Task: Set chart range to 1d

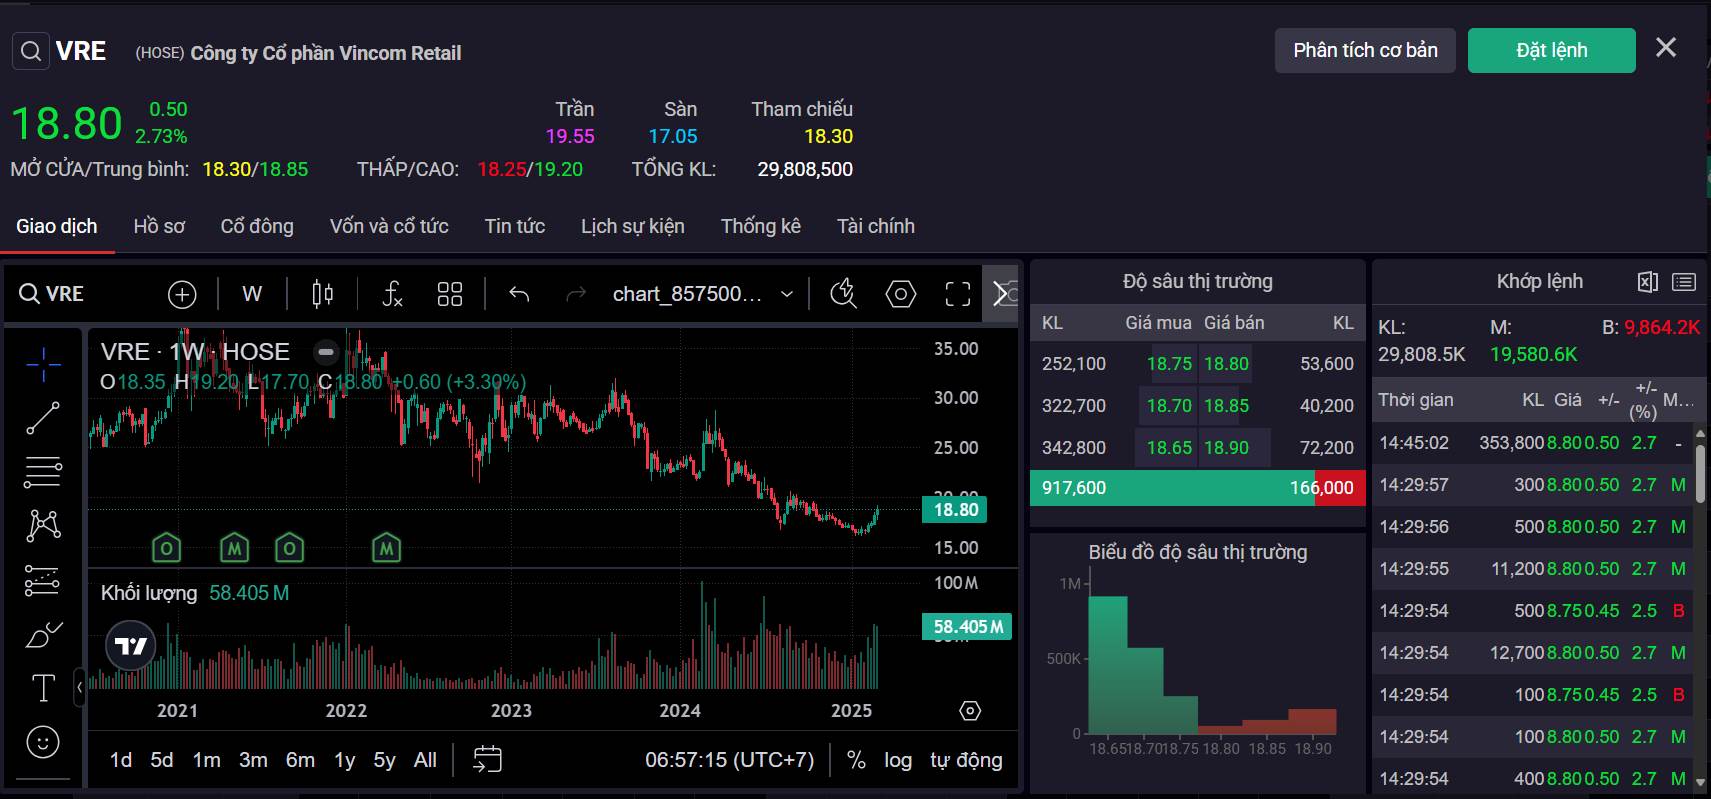Action: pos(121,760)
